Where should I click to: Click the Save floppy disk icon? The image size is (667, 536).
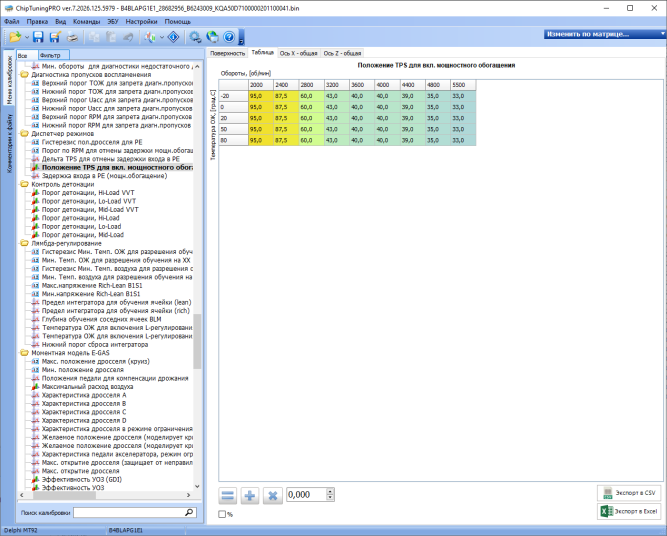click(x=38, y=37)
